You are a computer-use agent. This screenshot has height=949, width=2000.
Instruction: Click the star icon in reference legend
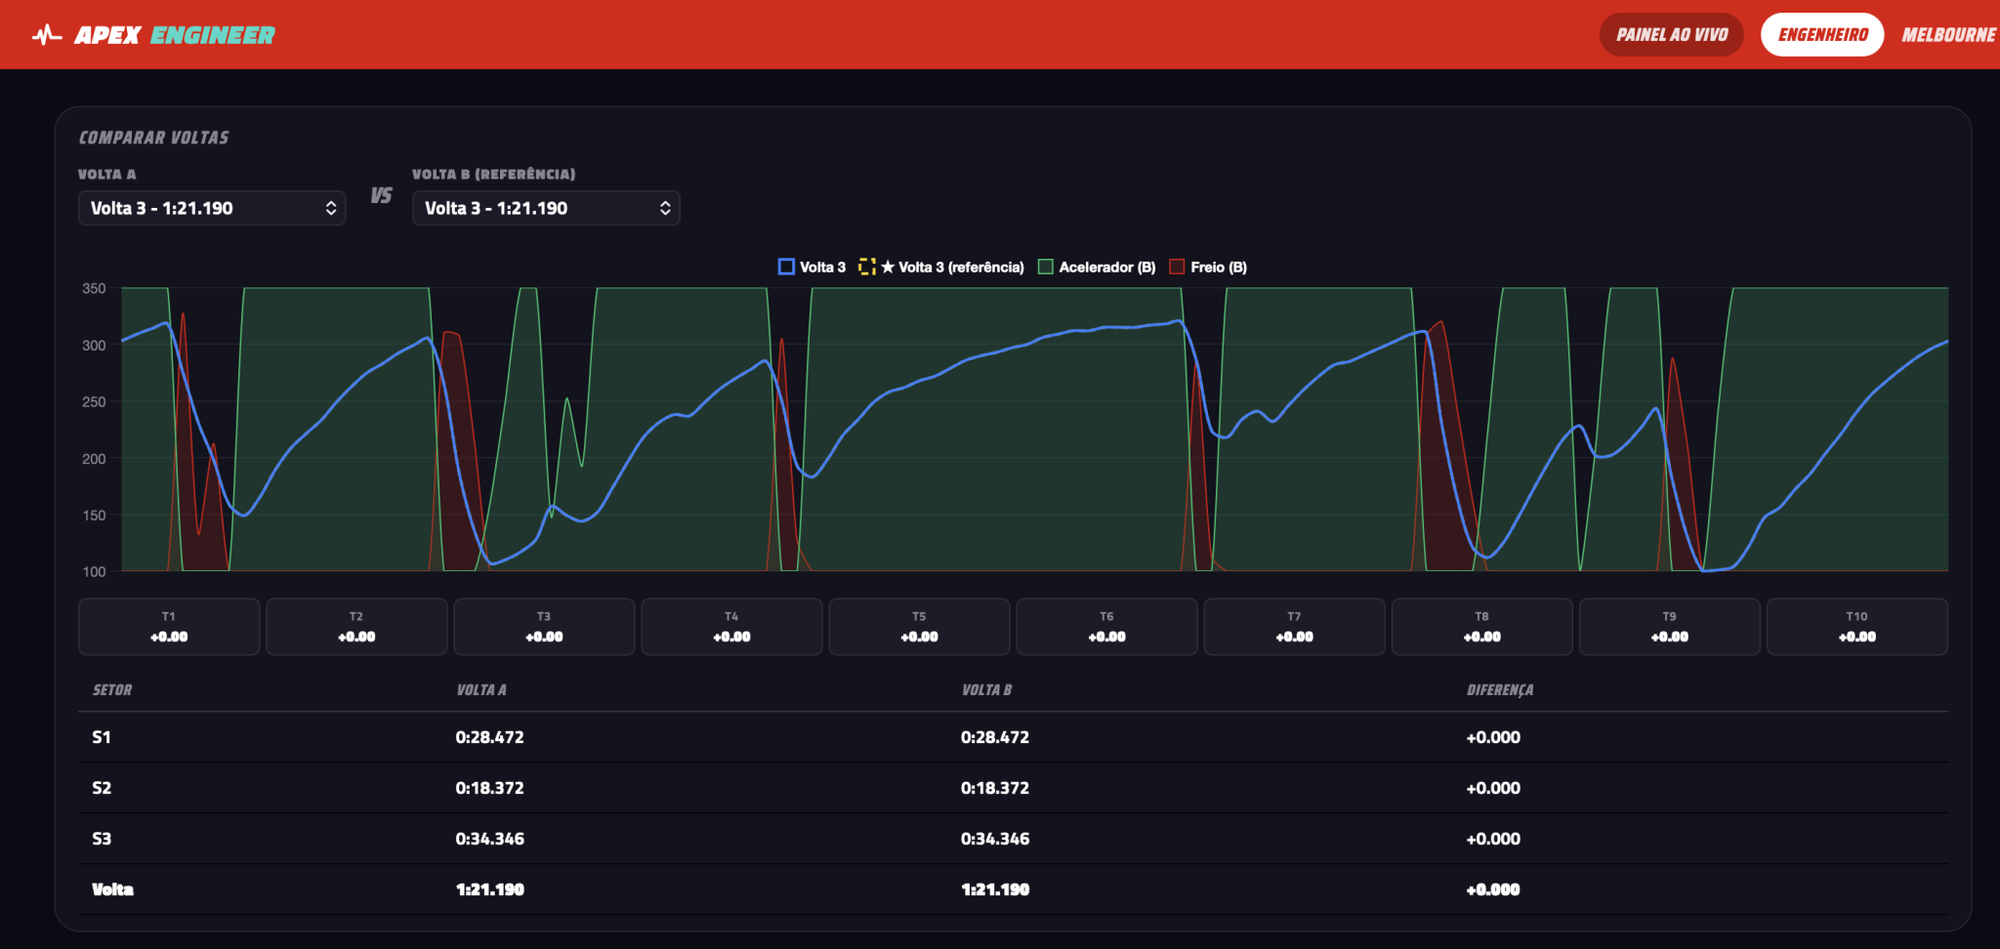point(887,267)
